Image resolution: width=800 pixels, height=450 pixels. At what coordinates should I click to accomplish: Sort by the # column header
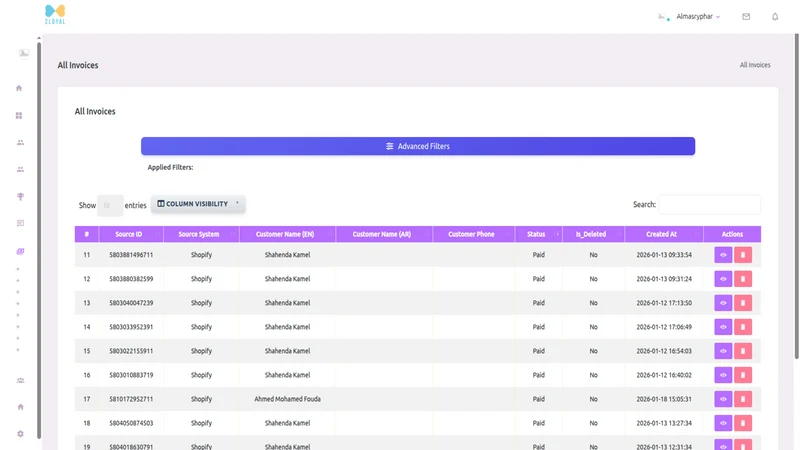click(87, 234)
